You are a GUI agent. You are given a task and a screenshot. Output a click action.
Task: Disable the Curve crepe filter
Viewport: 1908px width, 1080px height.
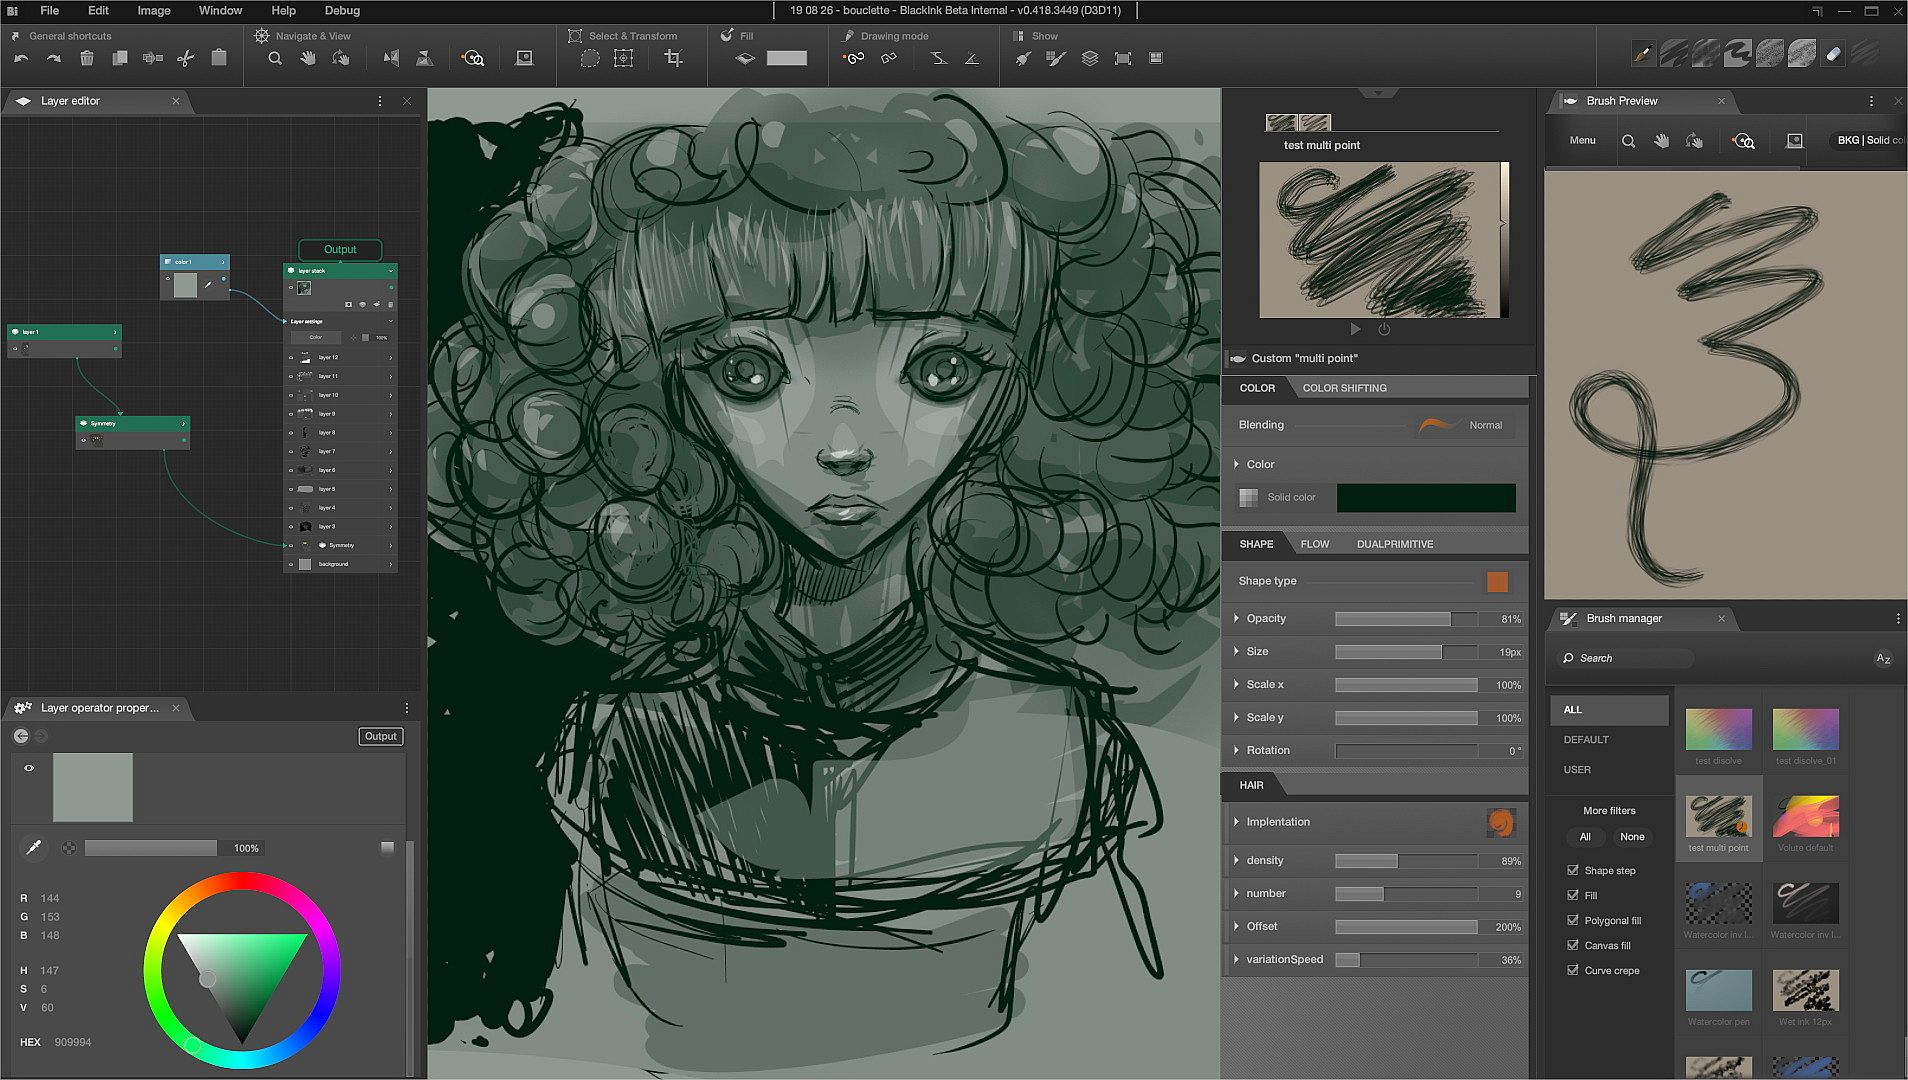[x=1573, y=970]
